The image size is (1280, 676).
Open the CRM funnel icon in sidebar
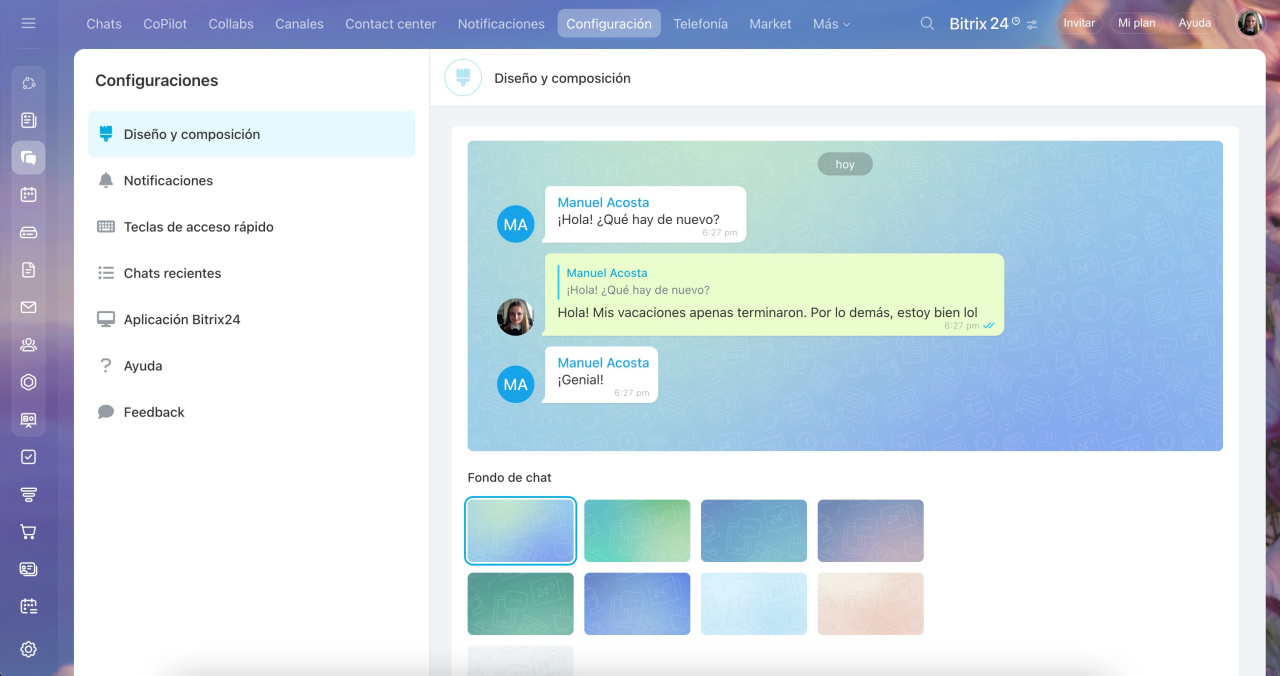point(28,494)
